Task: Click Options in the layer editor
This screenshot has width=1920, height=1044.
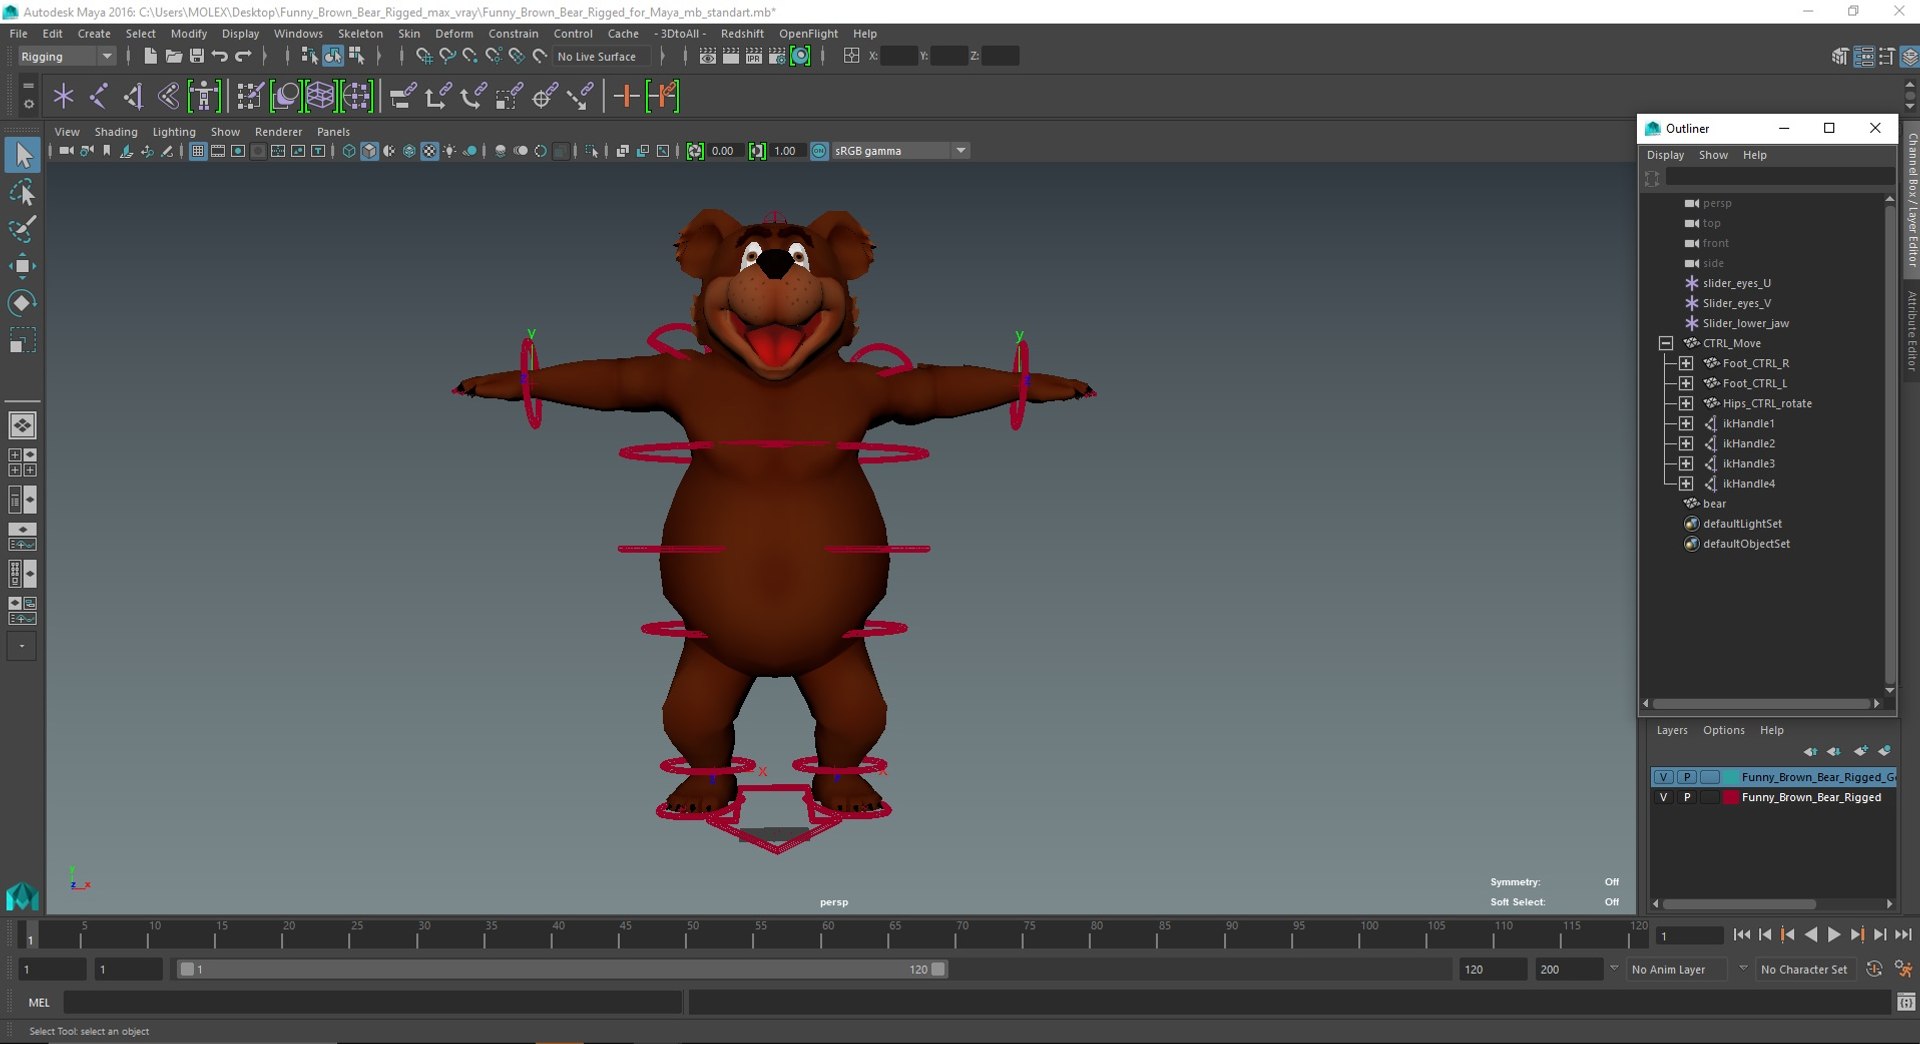Action: point(1723,730)
